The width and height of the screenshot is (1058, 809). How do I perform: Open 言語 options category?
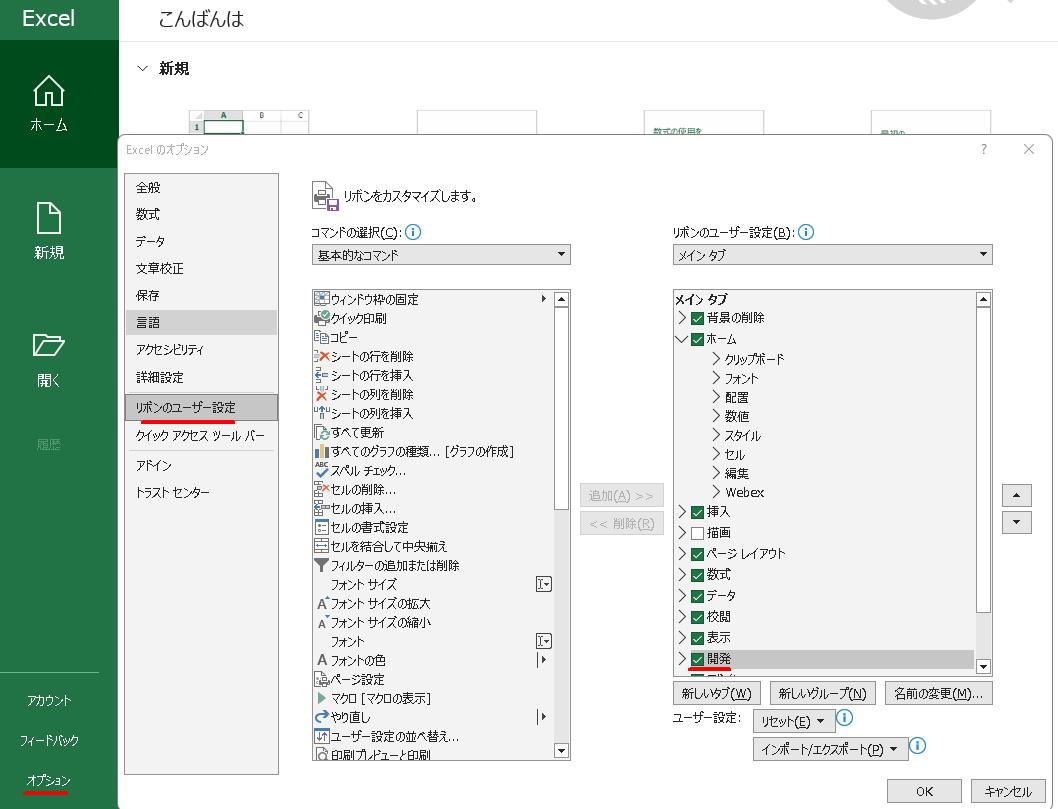[x=202, y=323]
